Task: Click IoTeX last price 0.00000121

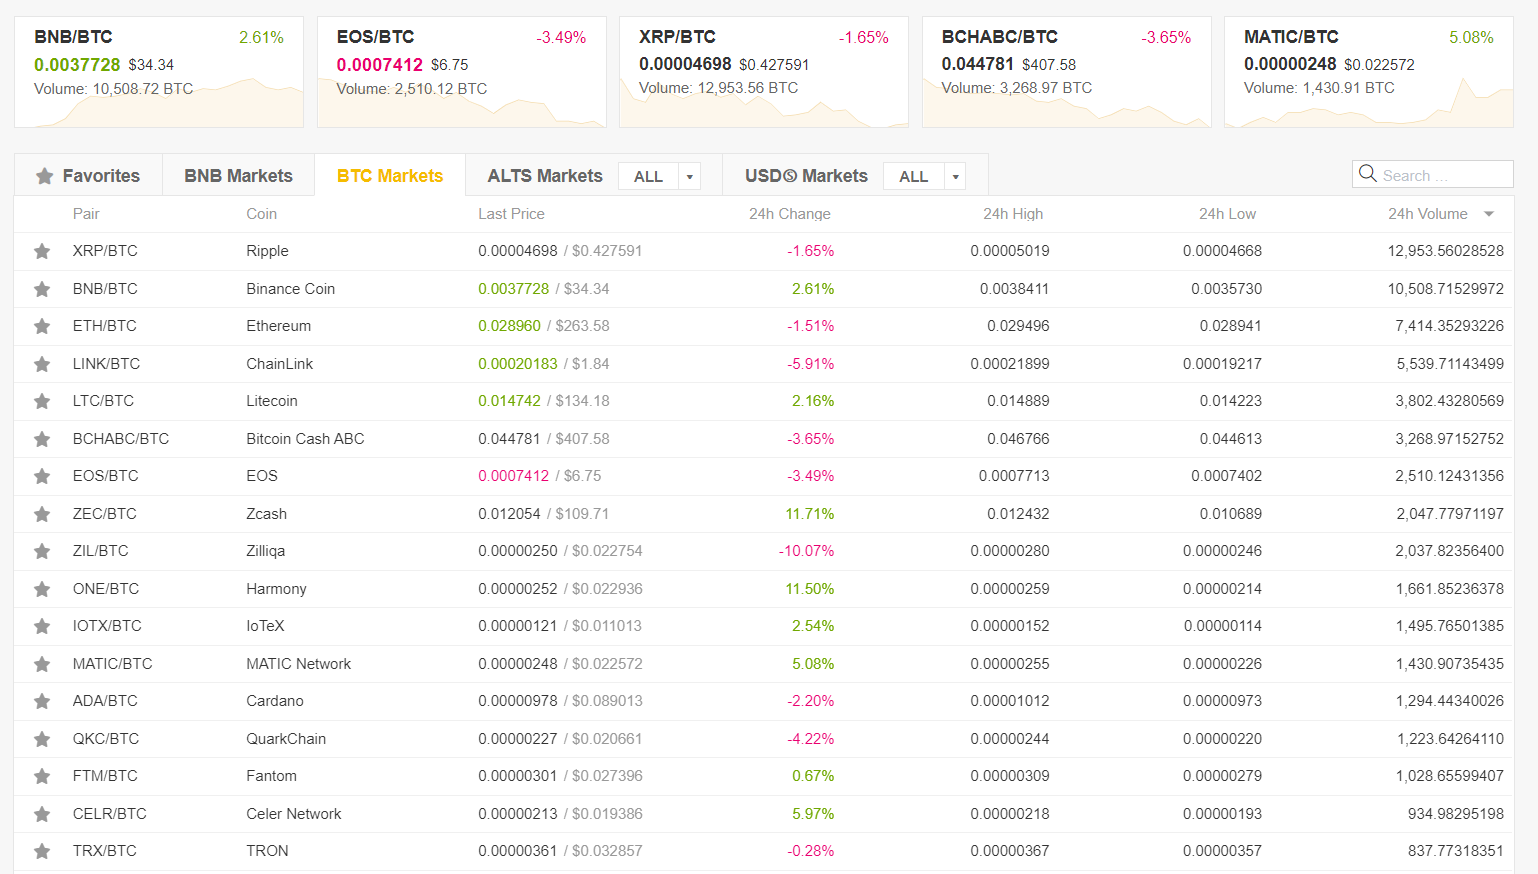Action: point(518,626)
